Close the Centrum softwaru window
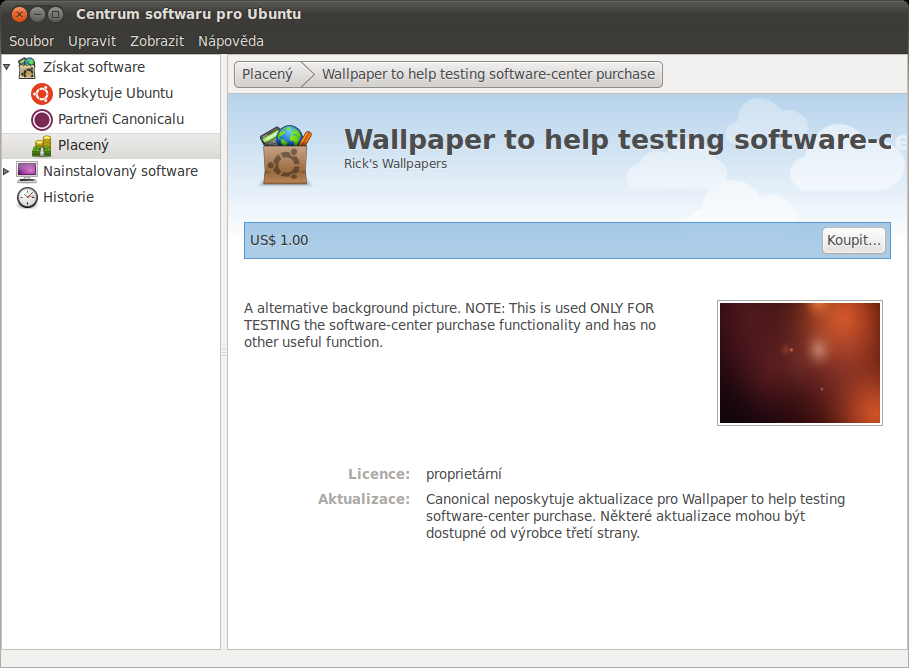 [19, 14]
